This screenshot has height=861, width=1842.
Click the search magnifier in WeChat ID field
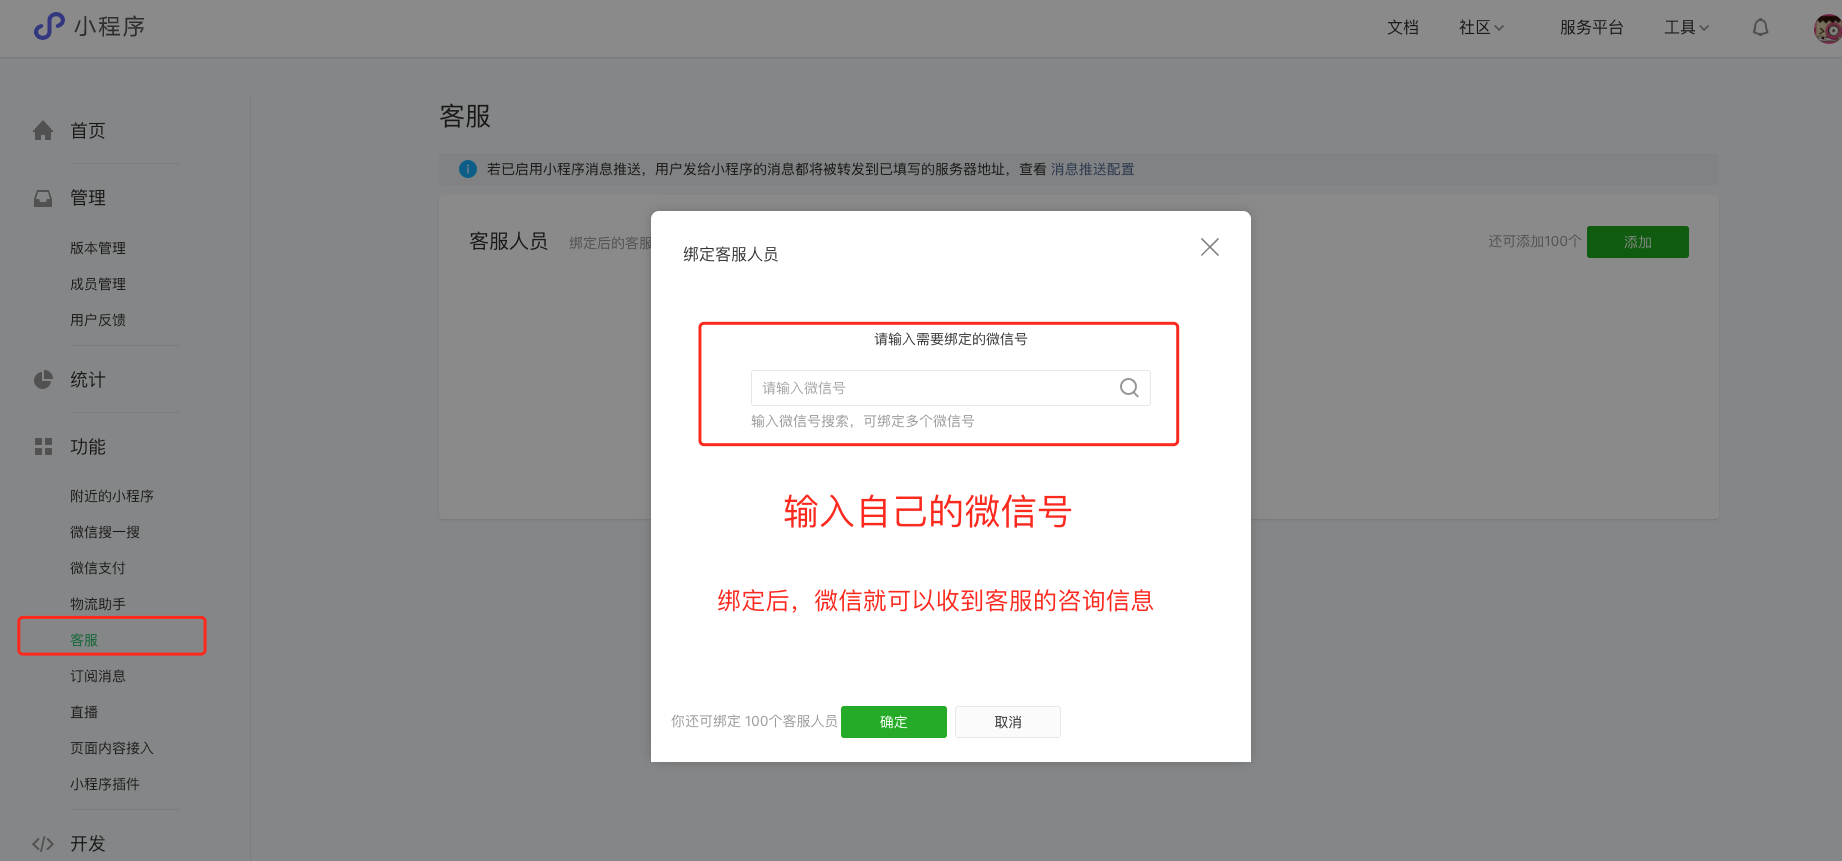point(1129,388)
